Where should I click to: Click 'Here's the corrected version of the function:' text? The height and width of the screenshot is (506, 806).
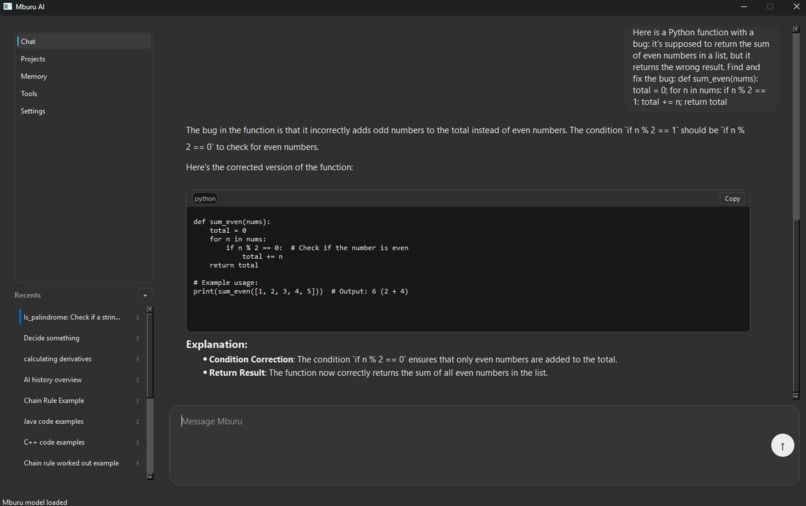click(269, 167)
